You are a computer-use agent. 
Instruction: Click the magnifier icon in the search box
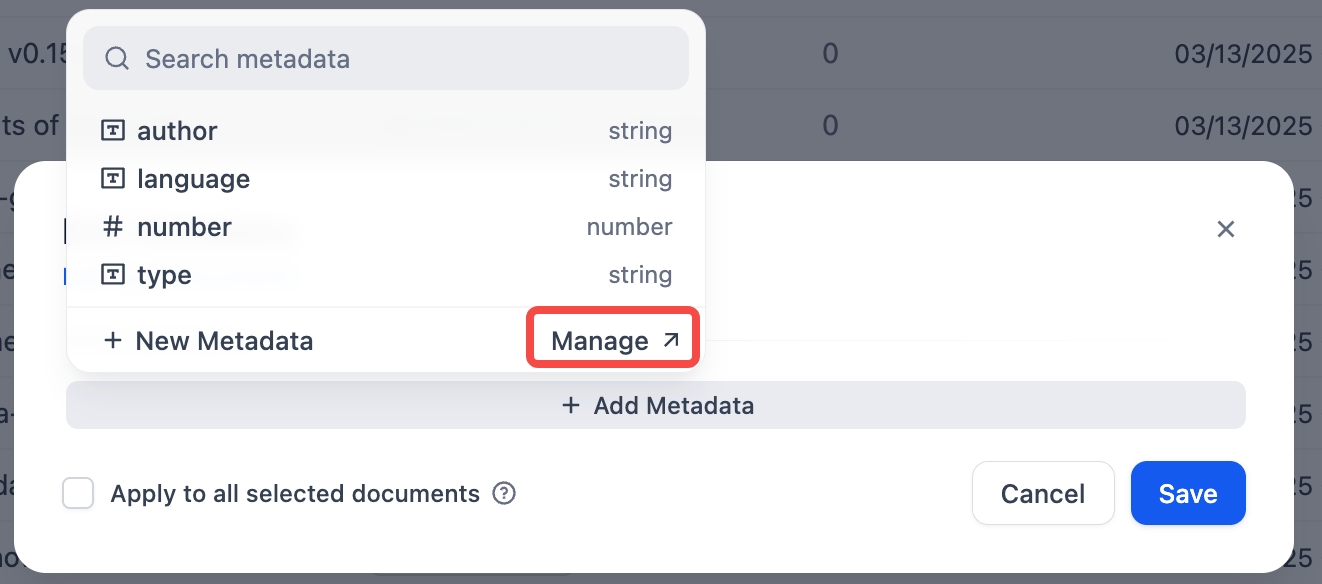click(x=117, y=59)
